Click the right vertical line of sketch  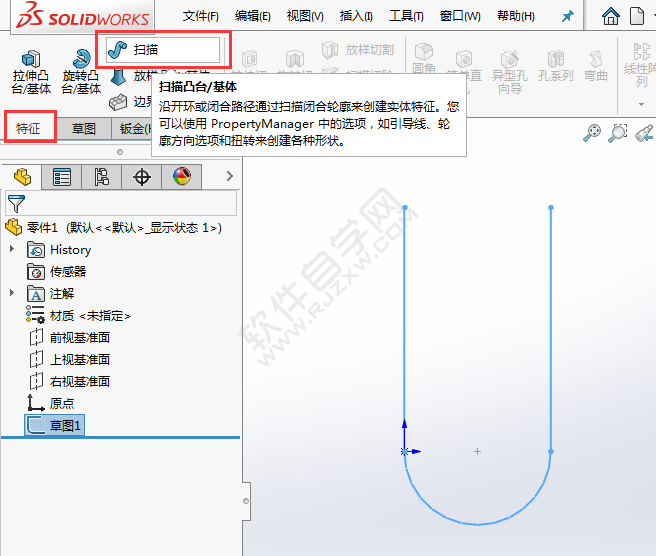(551, 329)
